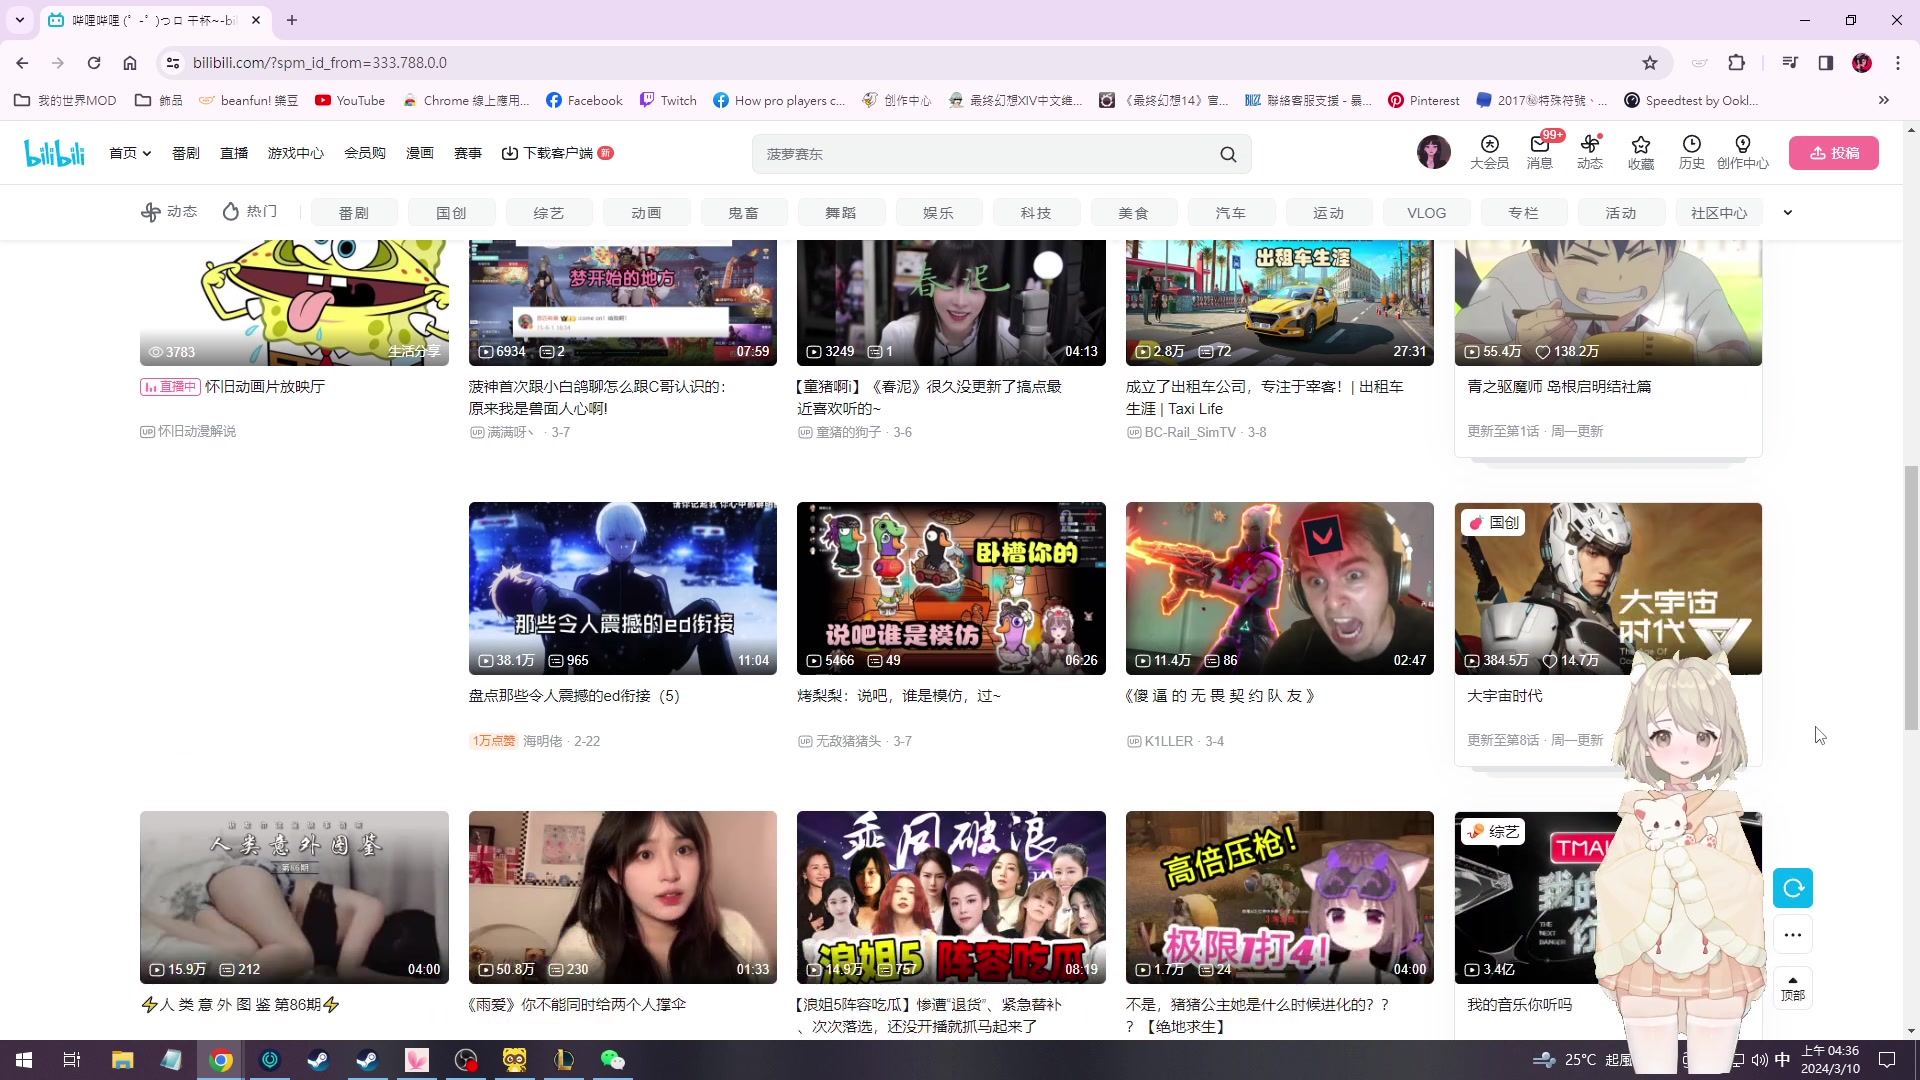Click the vertical page scrollbar

(x=1911, y=597)
